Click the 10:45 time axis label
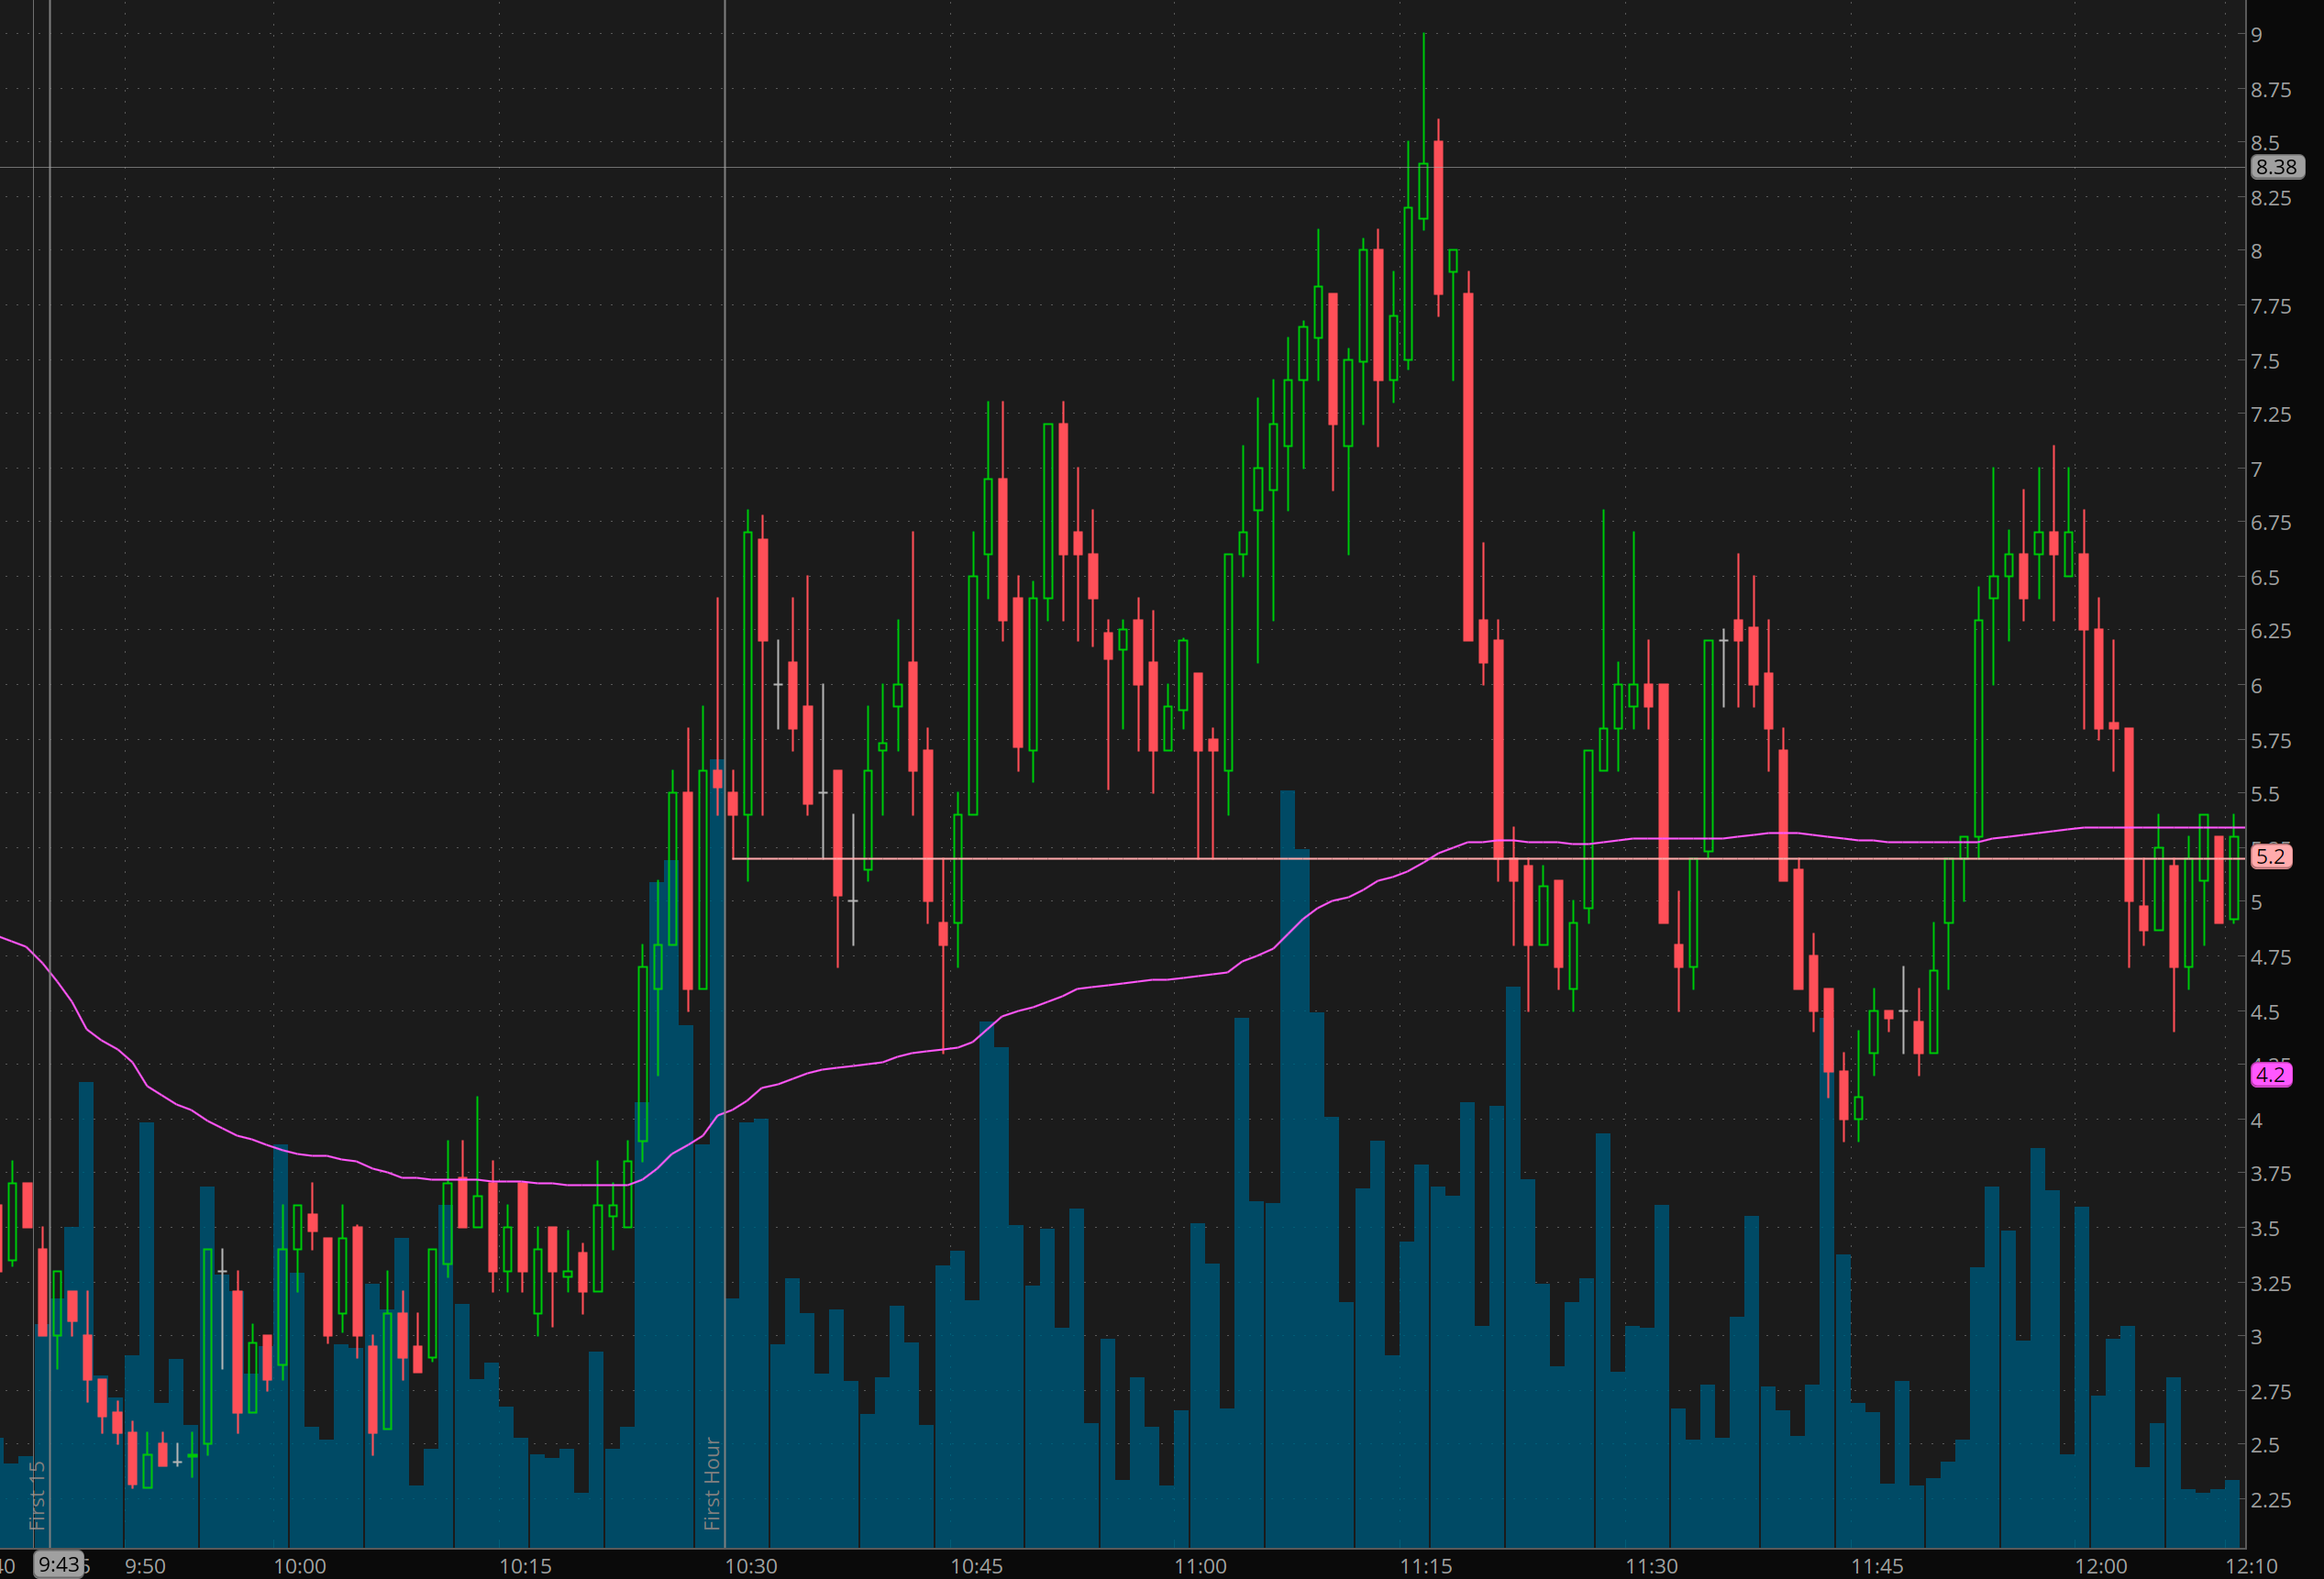This screenshot has width=2324, height=1579. pos(976,1566)
